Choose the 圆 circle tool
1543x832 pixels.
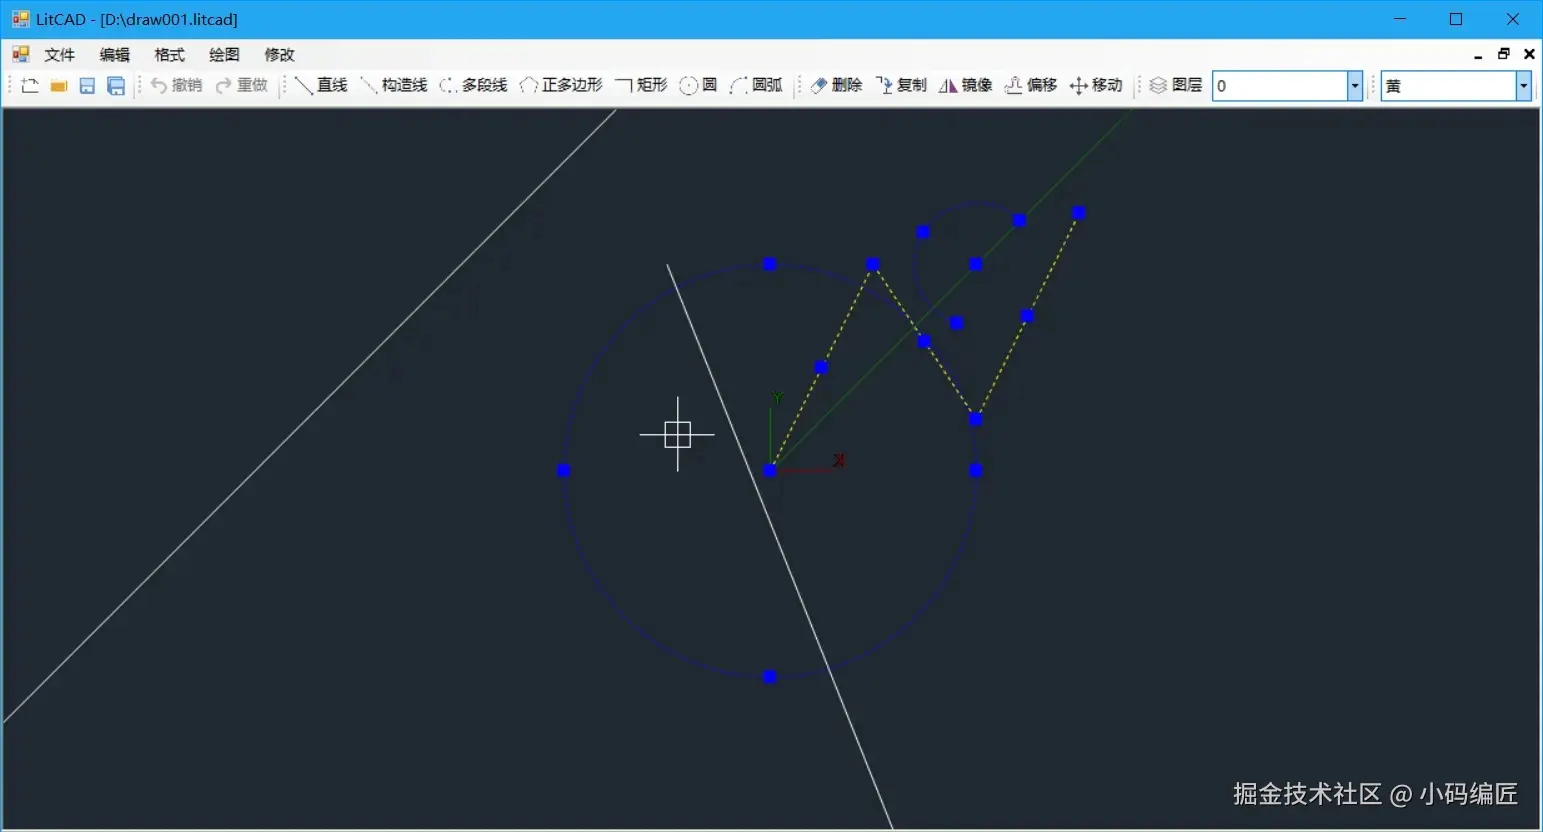[x=698, y=86]
